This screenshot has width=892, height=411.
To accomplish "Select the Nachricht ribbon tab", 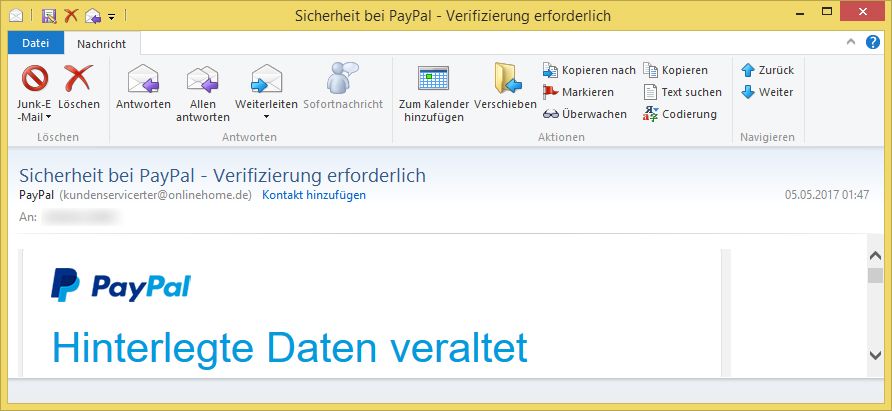I will (x=102, y=44).
